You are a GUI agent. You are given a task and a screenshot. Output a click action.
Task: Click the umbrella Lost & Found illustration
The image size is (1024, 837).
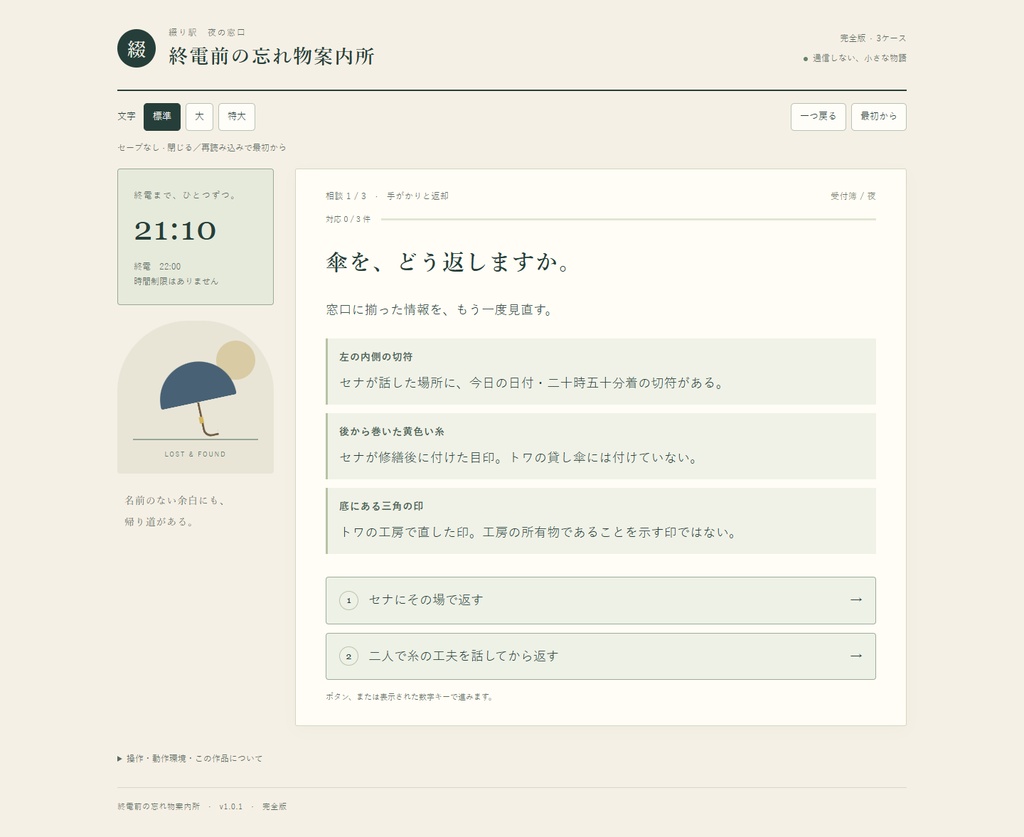coord(195,397)
